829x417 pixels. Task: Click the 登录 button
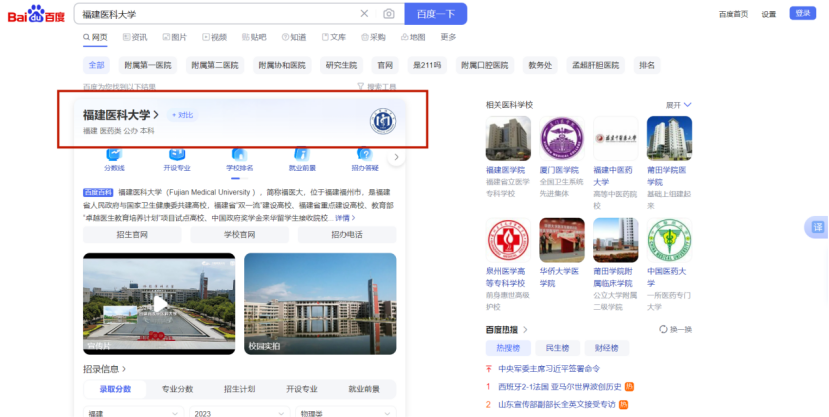(x=803, y=13)
